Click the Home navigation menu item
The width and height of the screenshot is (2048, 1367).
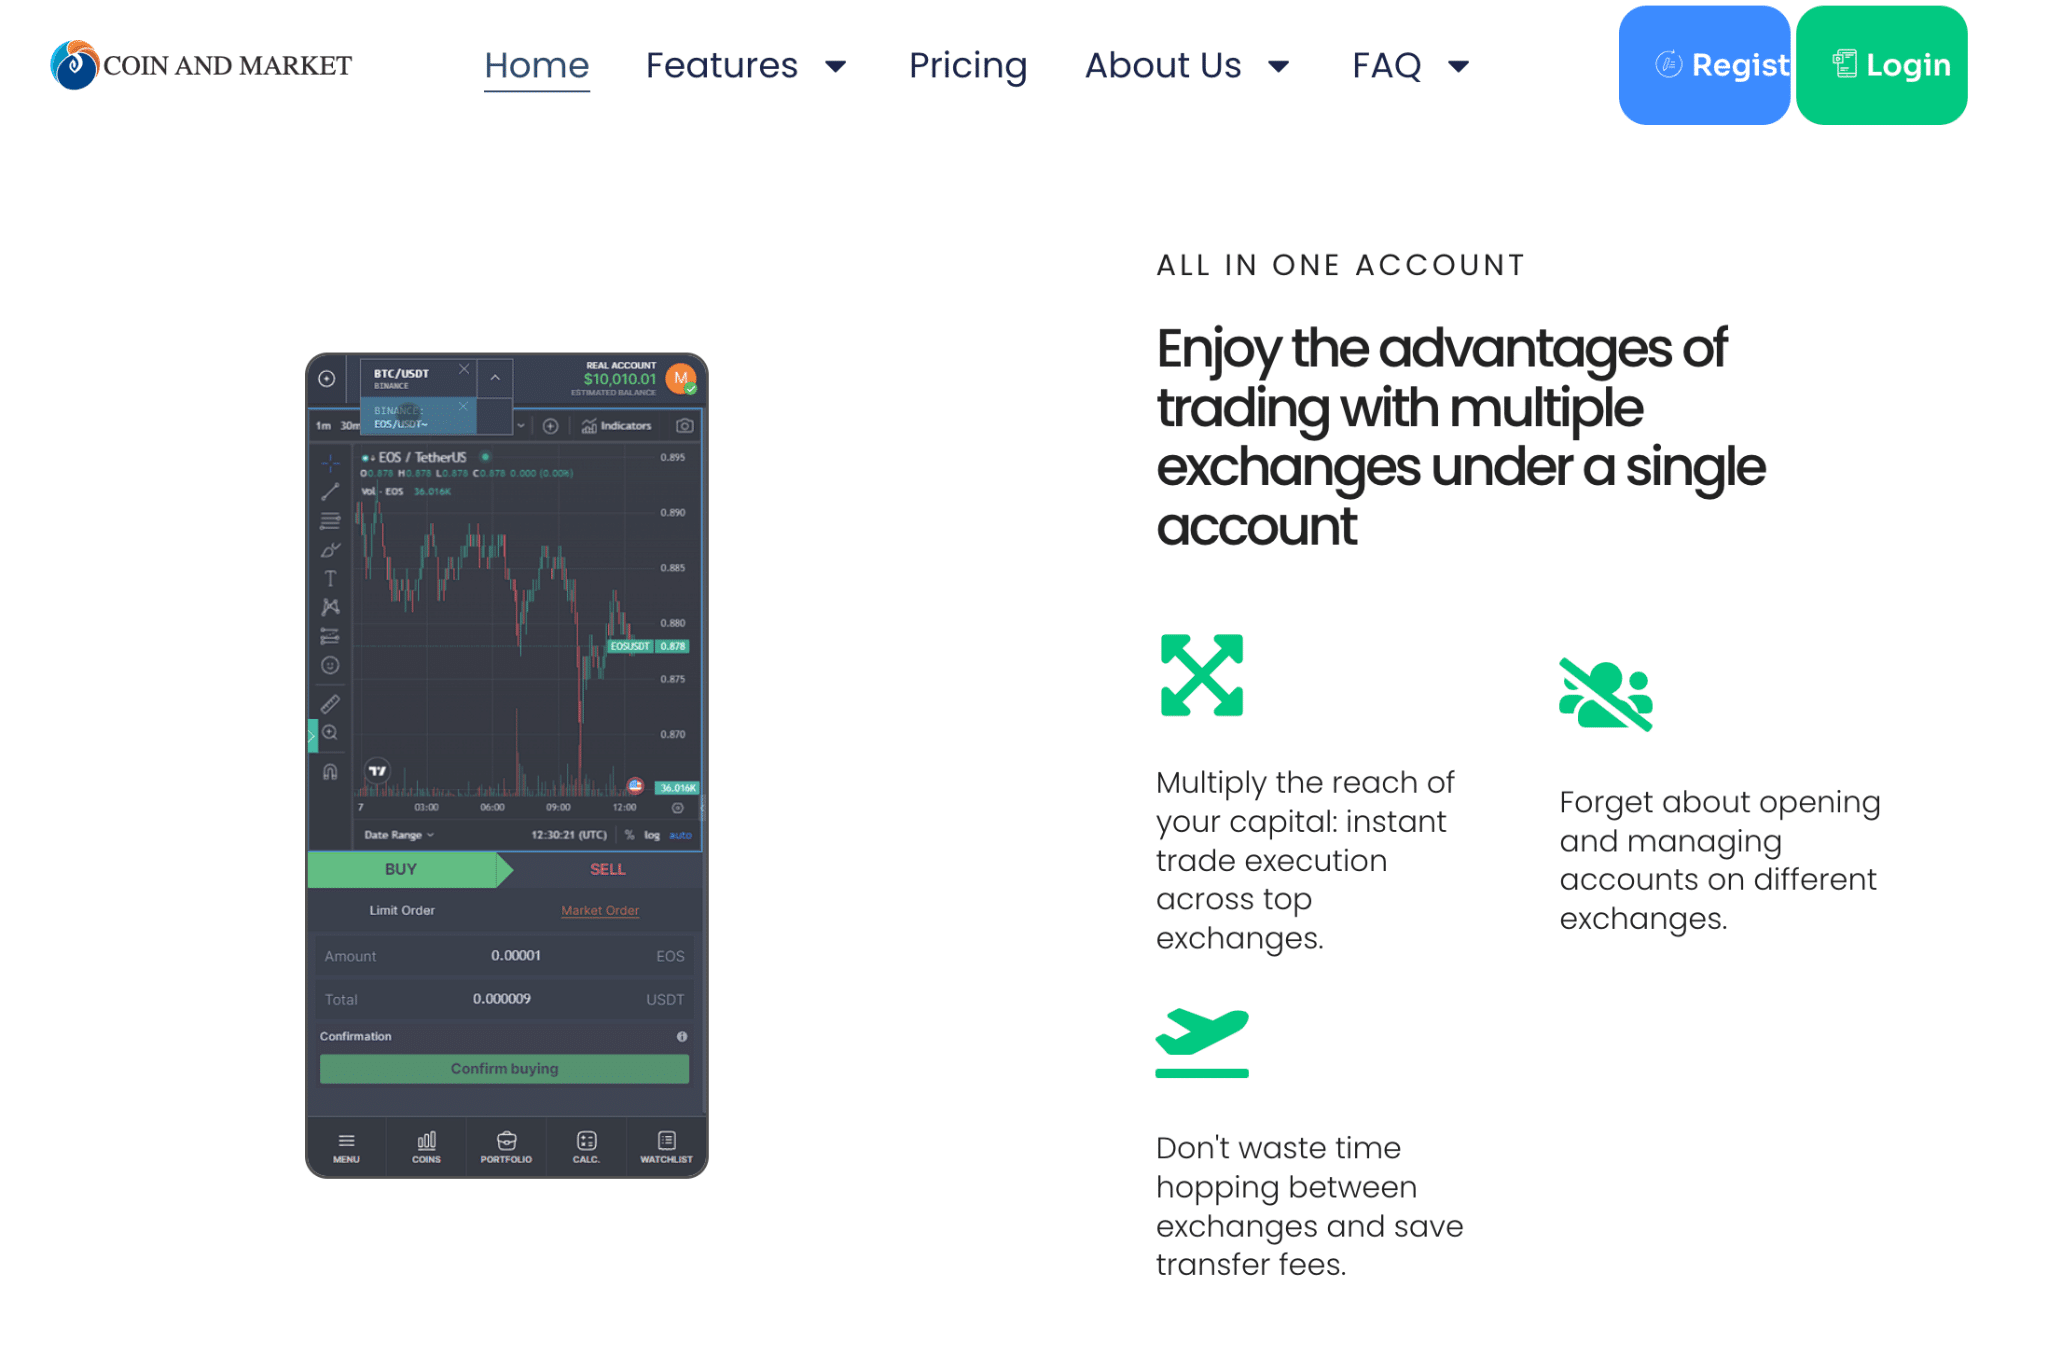(x=537, y=64)
